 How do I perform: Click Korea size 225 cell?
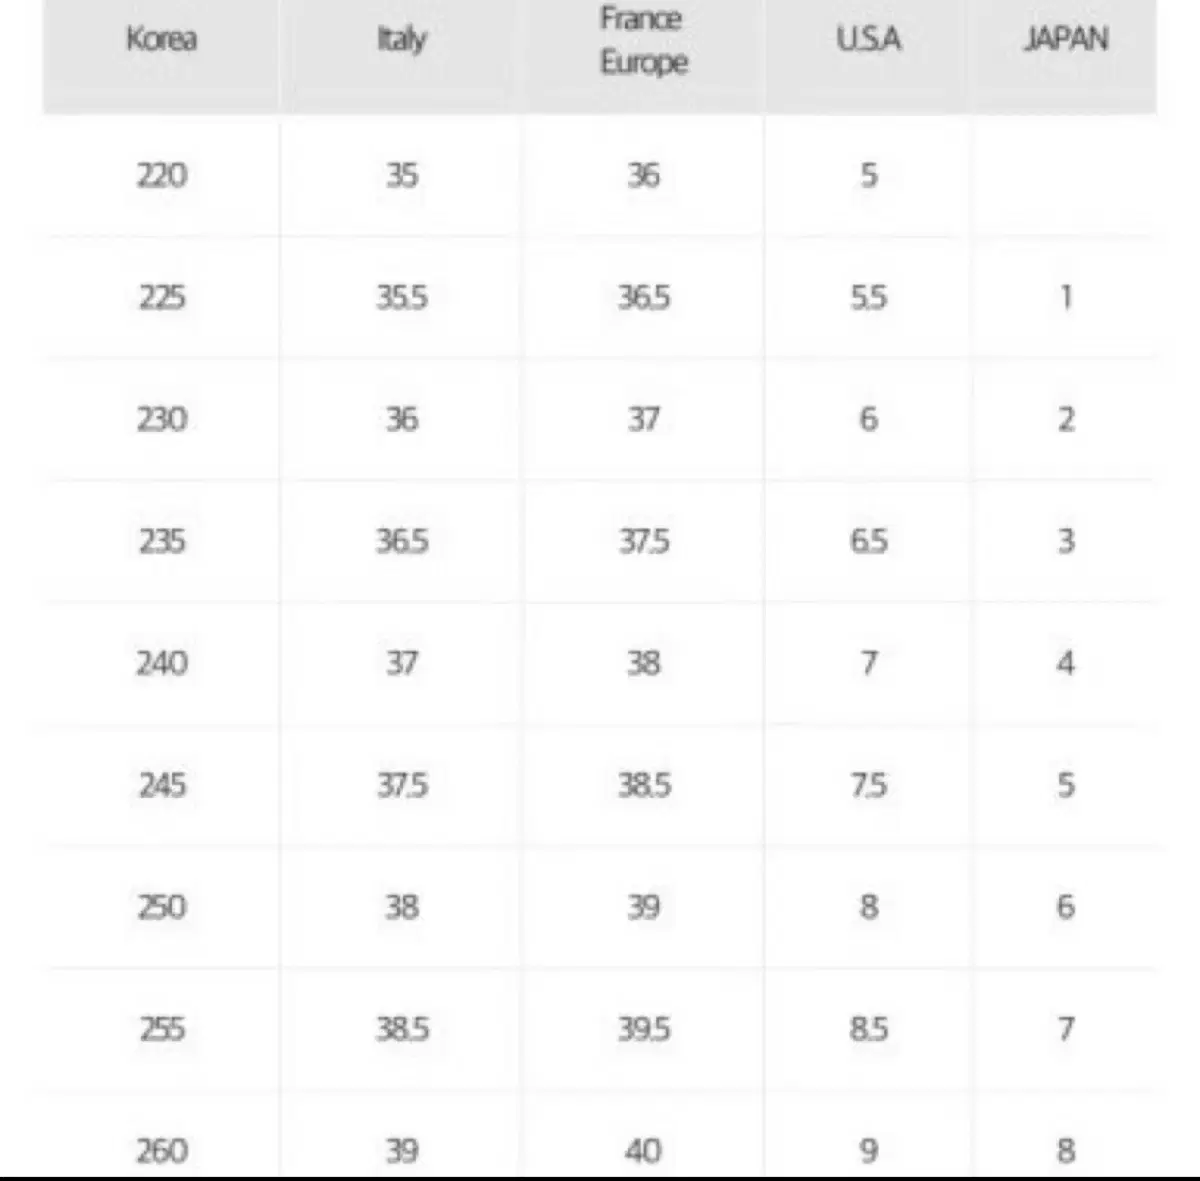coord(161,298)
